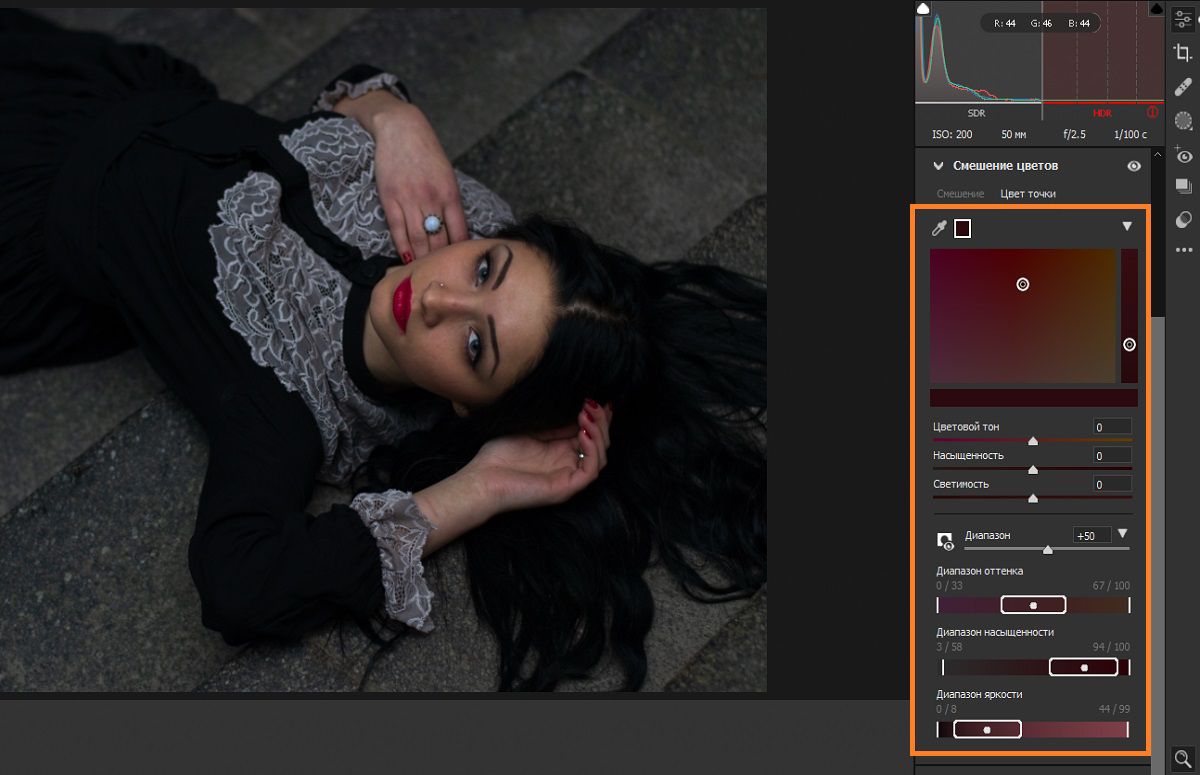Switch to the Цвет точки tab
The image size is (1200, 775).
[1028, 193]
